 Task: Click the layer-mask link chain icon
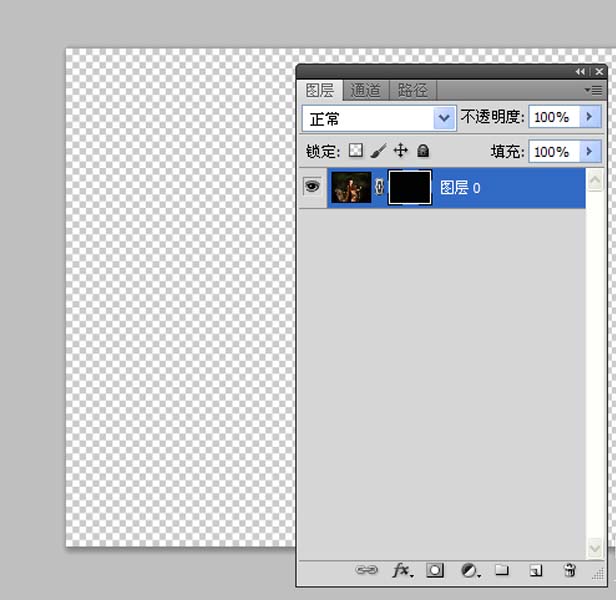click(379, 187)
